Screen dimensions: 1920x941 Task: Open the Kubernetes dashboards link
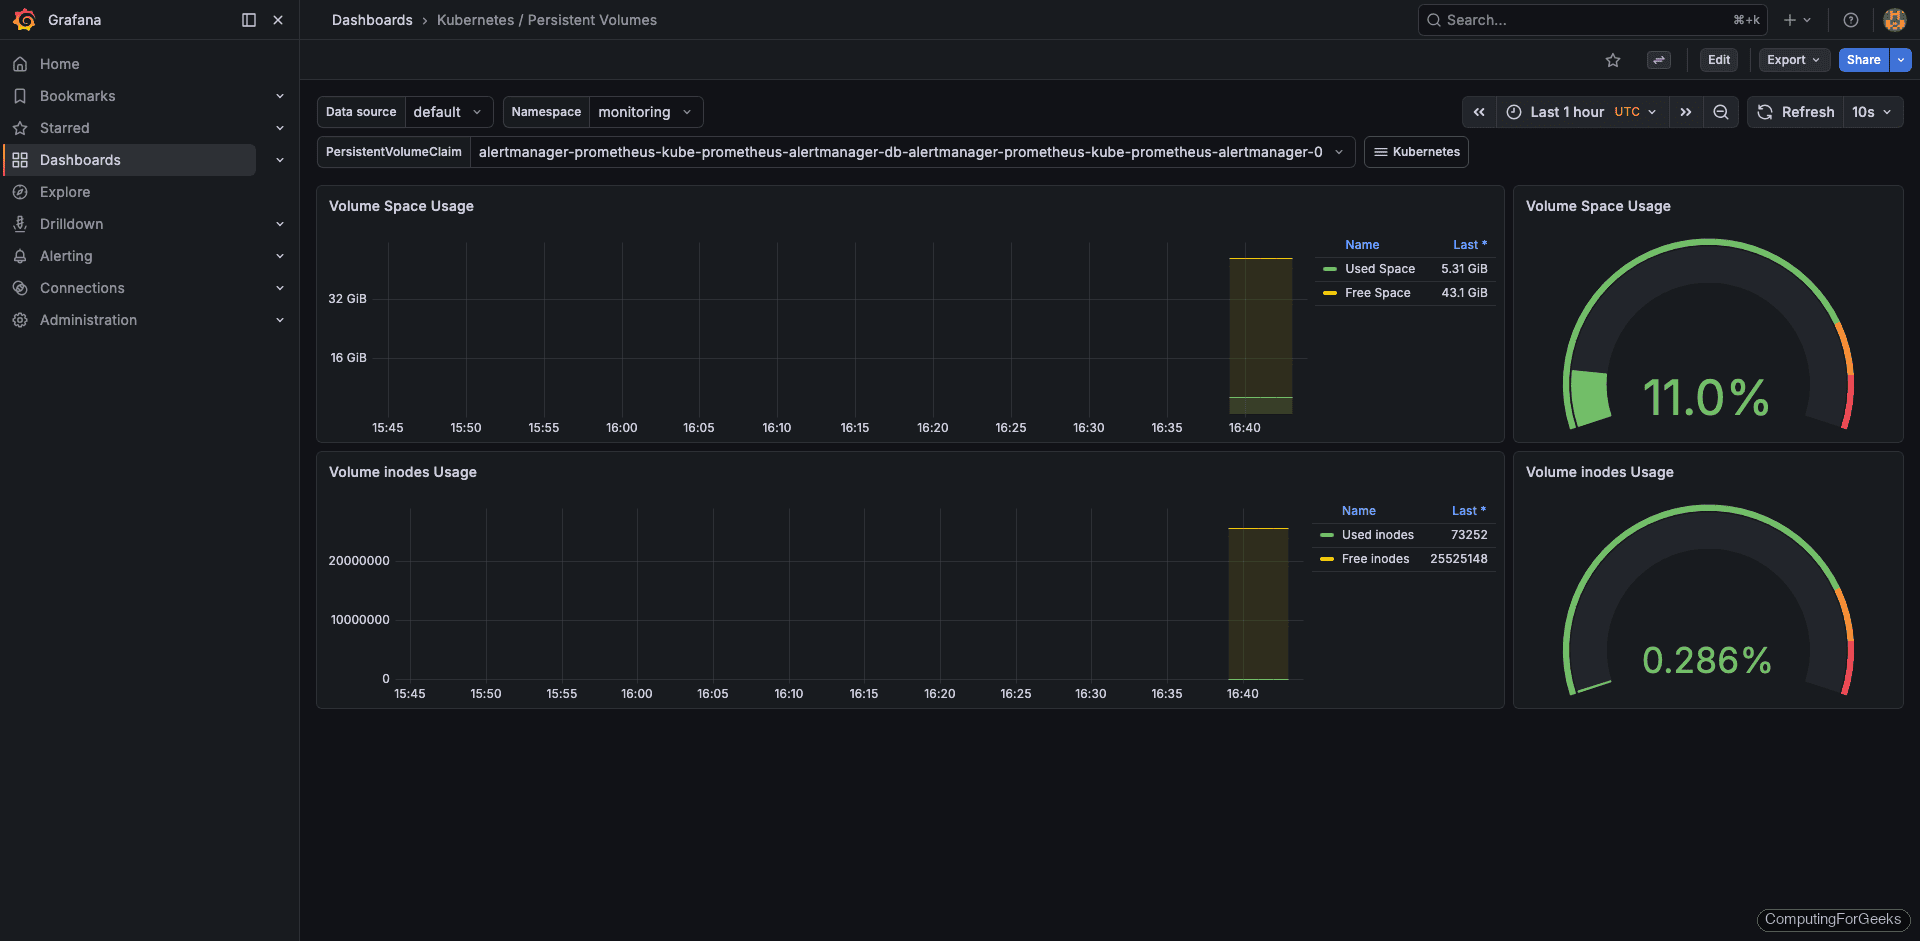pyautogui.click(x=1416, y=151)
